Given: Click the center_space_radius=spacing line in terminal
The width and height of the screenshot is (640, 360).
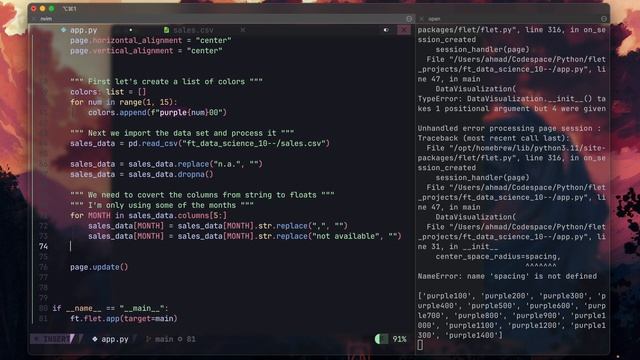Looking at the screenshot, I should click(498, 257).
